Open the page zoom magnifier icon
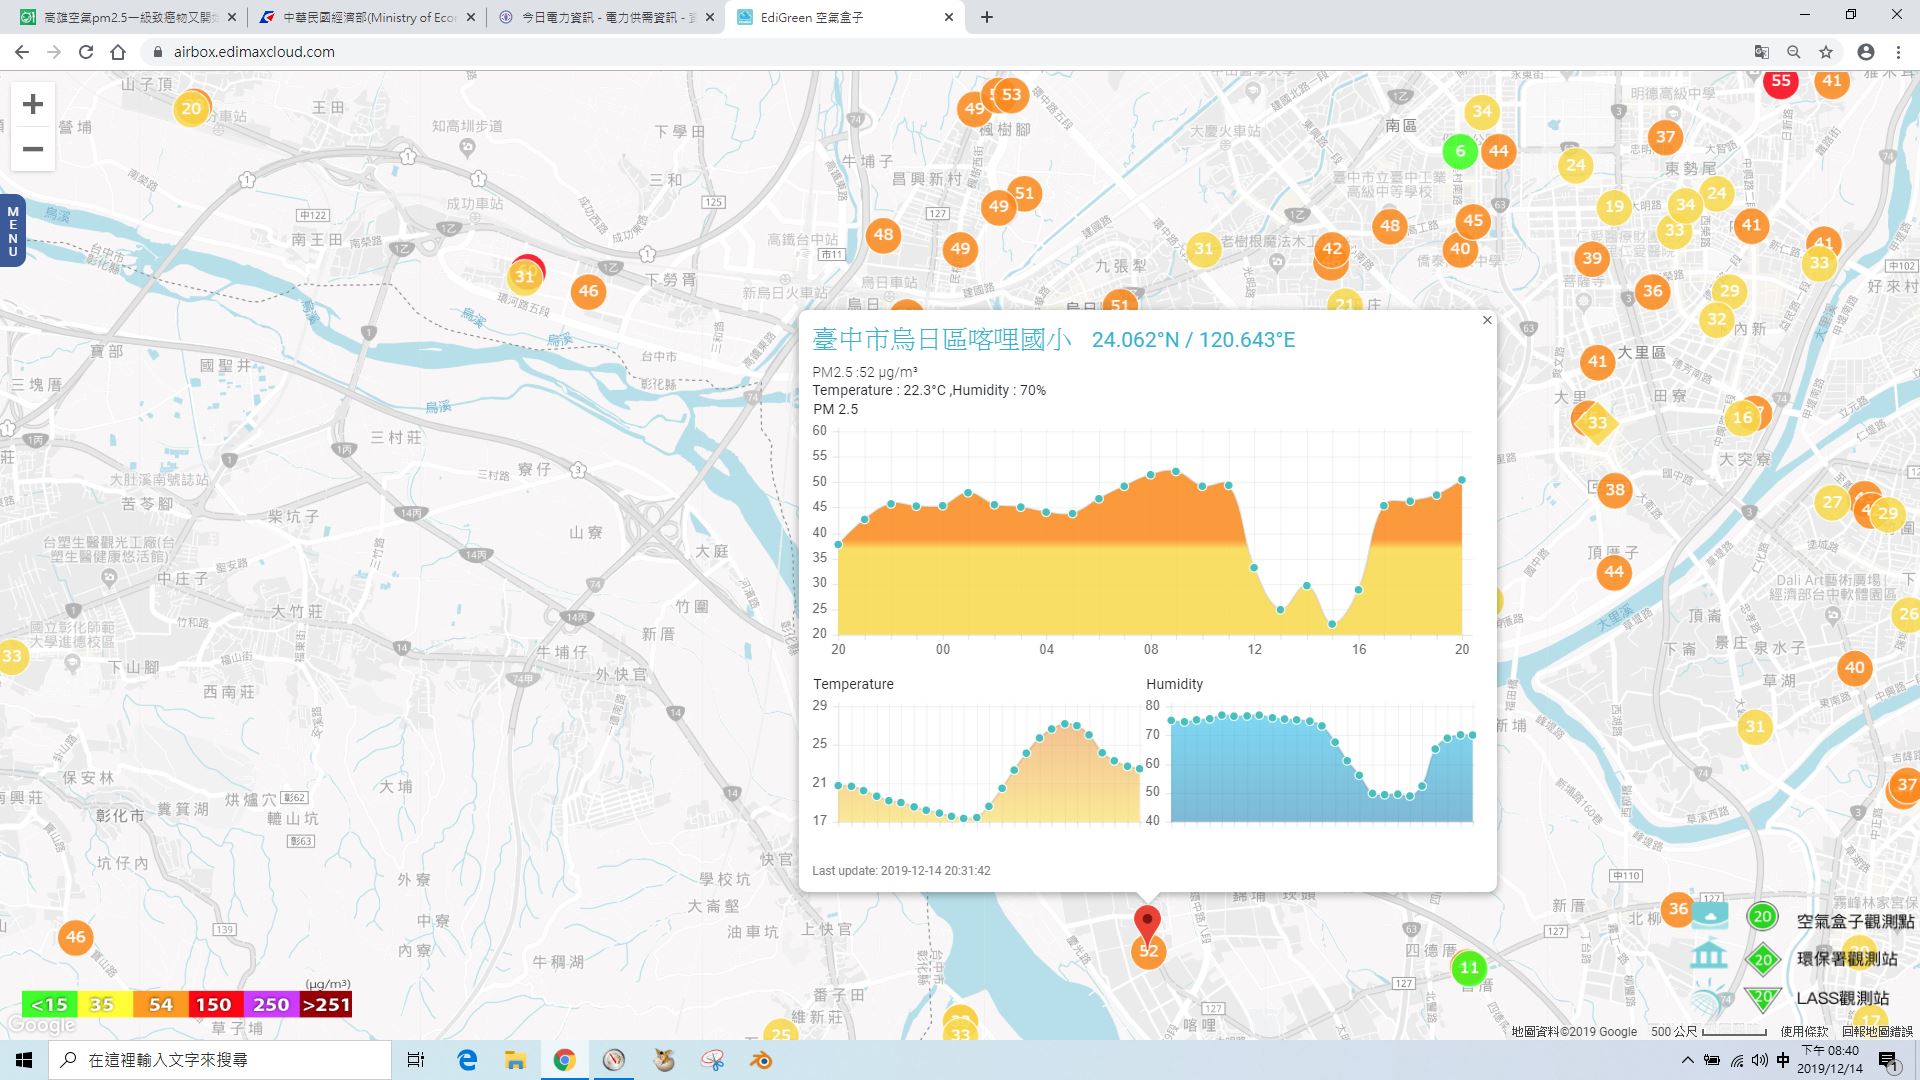This screenshot has height=1080, width=1920. coord(1794,52)
